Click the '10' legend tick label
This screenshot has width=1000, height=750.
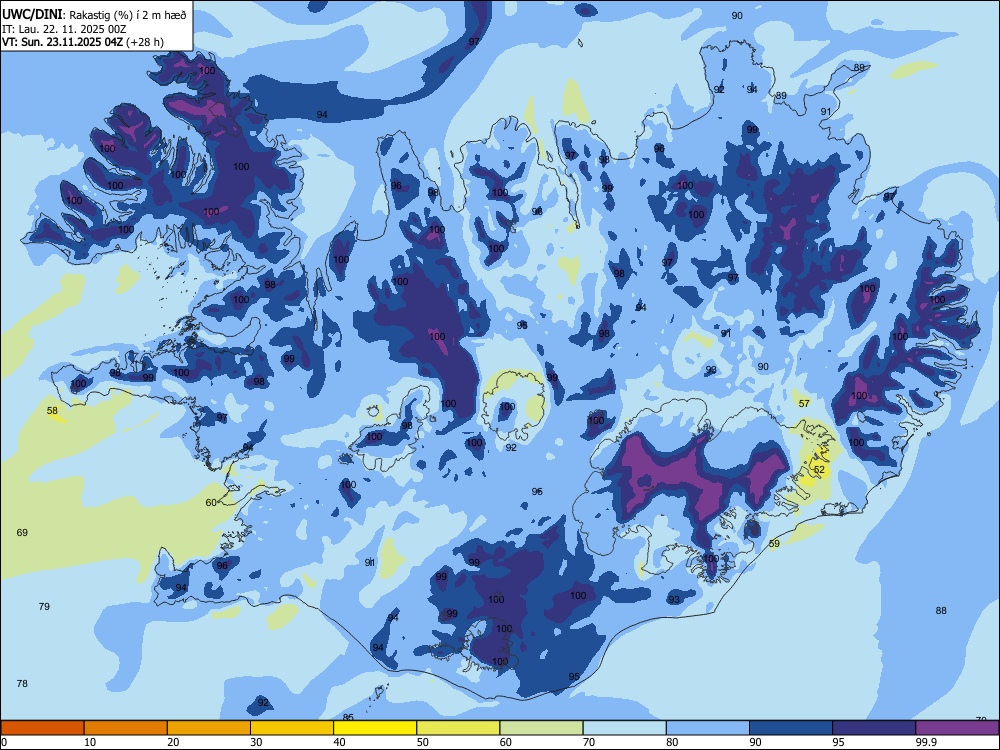(x=90, y=742)
